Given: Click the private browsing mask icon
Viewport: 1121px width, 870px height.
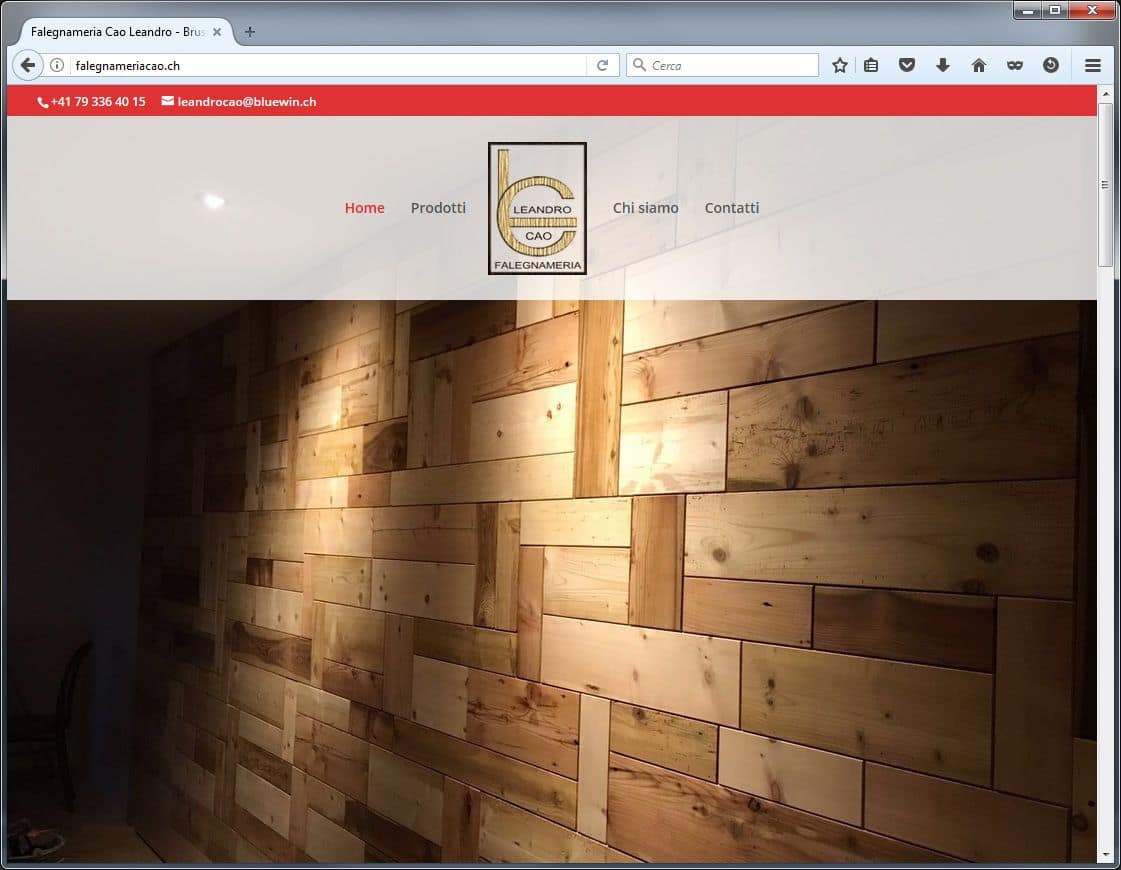Looking at the screenshot, I should point(1014,65).
